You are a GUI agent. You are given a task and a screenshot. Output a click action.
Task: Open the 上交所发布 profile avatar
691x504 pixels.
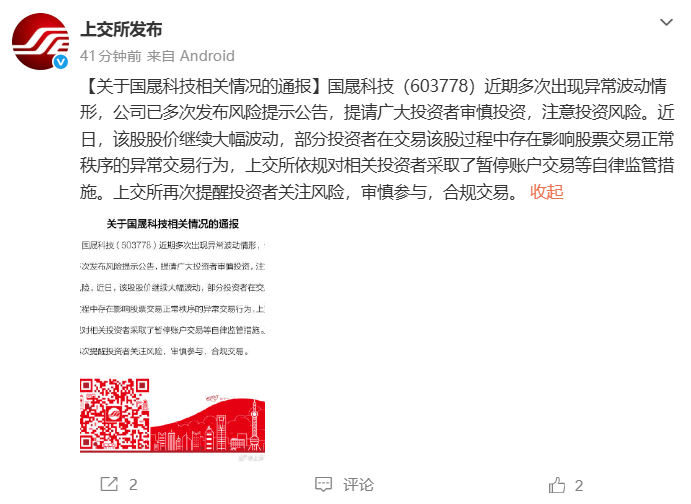pyautogui.click(x=40, y=41)
